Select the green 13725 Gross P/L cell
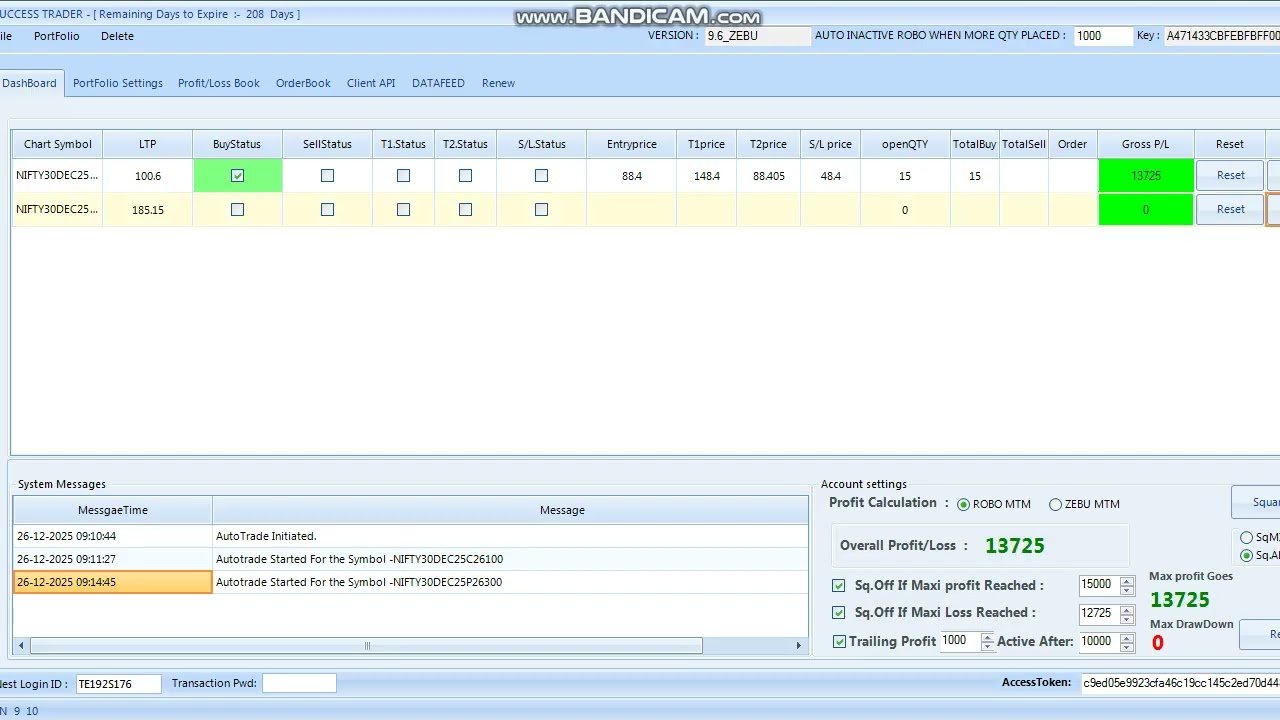 [x=1146, y=175]
